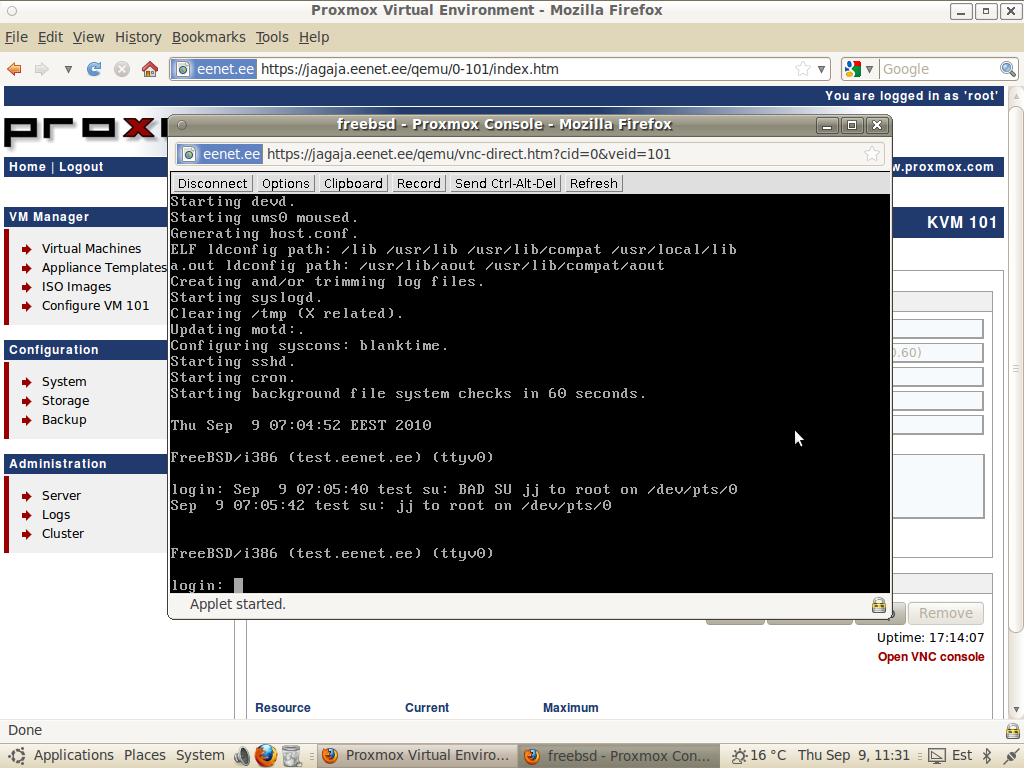Open the URL bar history dropdown arrow
Screen dimensions: 1024x768
(x=822, y=69)
